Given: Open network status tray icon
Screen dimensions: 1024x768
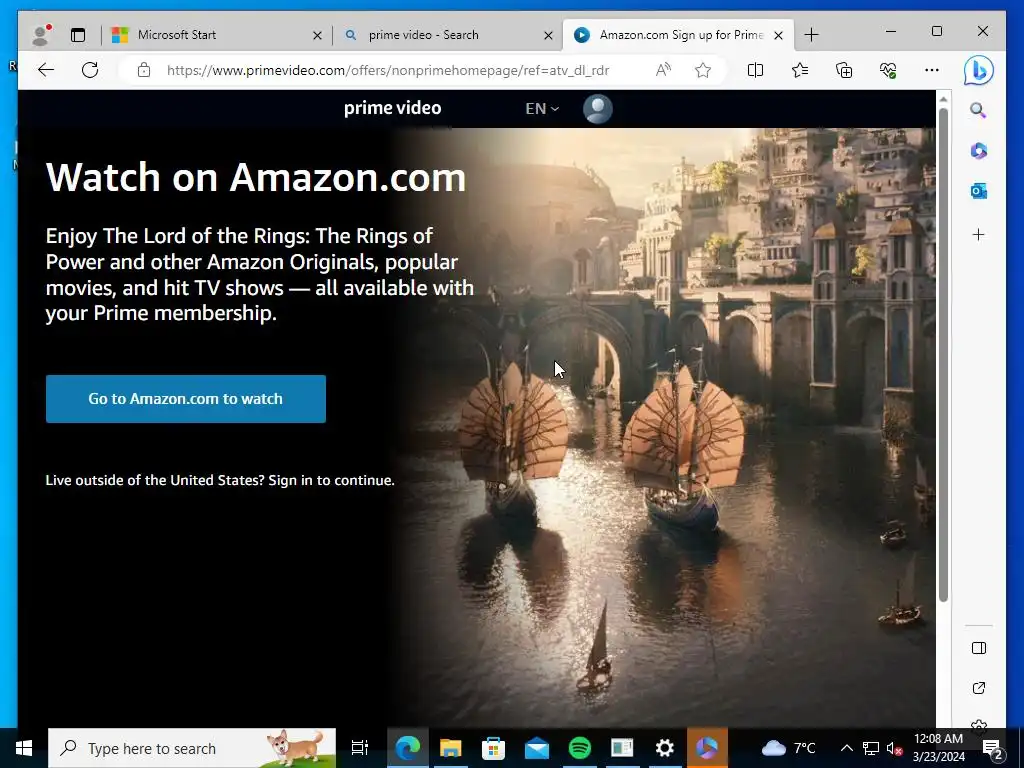Looking at the screenshot, I should pos(871,748).
